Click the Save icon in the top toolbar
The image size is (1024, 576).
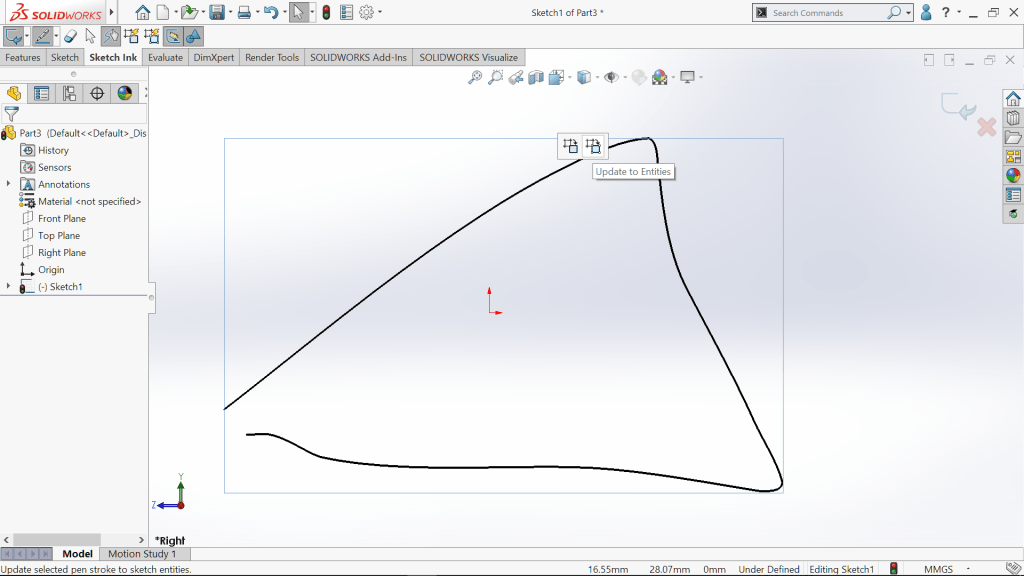pos(217,13)
